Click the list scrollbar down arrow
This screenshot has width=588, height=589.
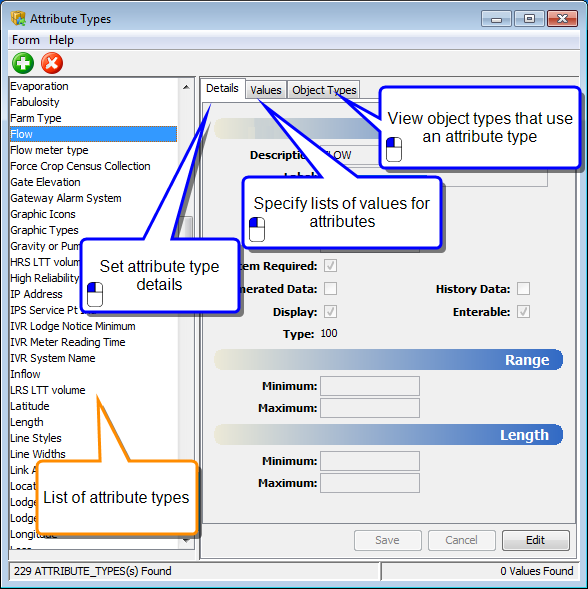click(x=186, y=541)
